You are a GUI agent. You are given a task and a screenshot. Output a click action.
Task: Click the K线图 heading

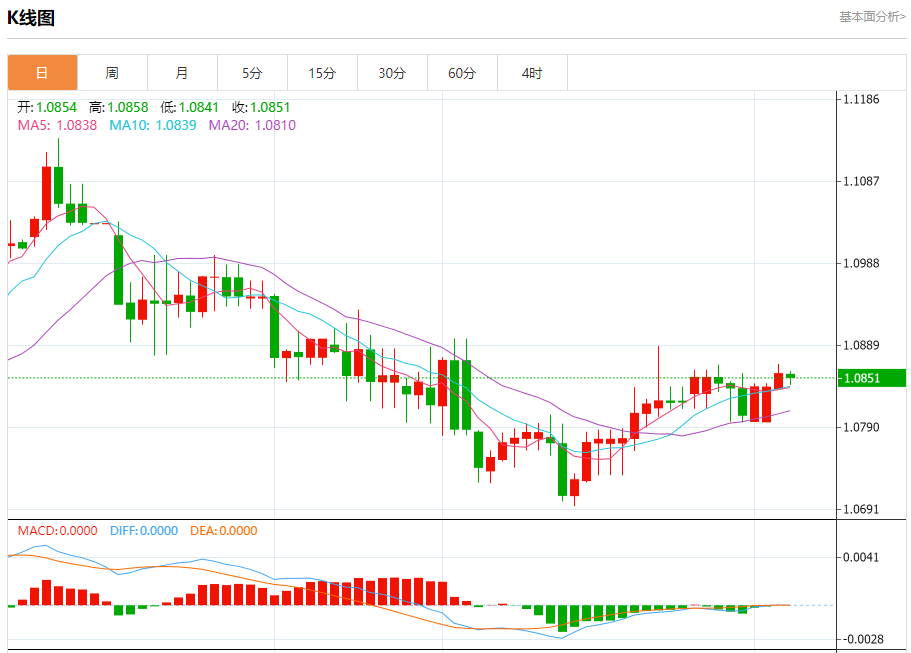click(x=31, y=18)
